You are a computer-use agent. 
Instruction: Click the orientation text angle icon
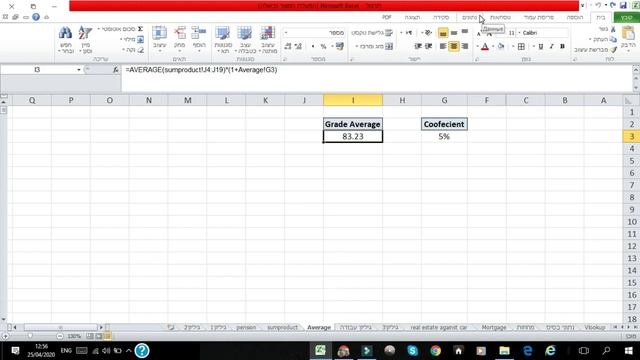427,33
